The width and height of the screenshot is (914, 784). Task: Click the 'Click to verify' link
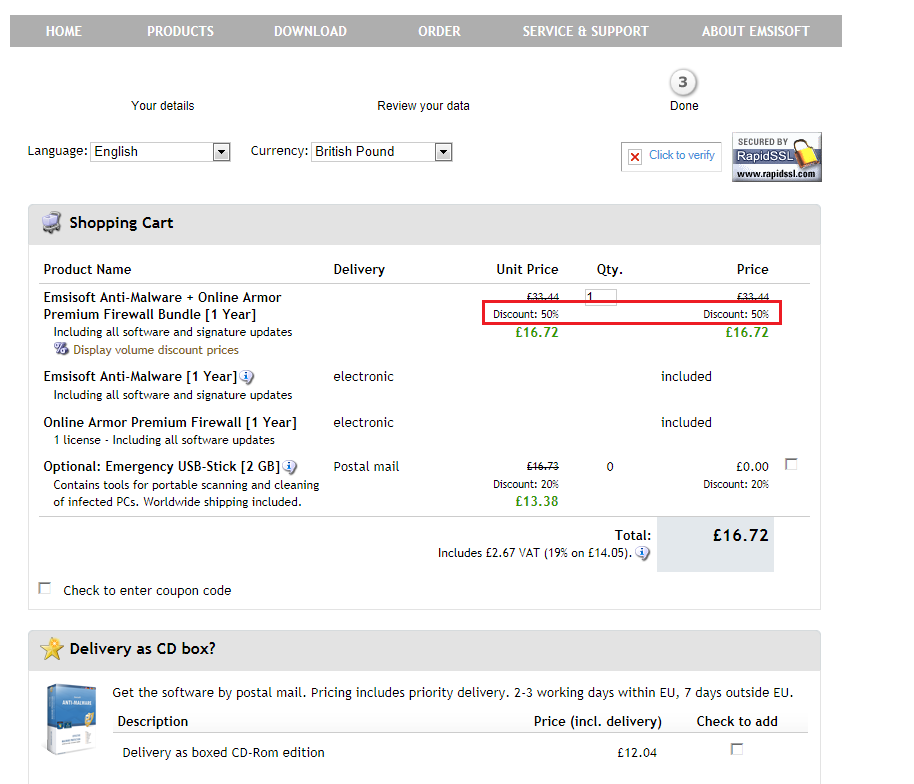(x=681, y=155)
